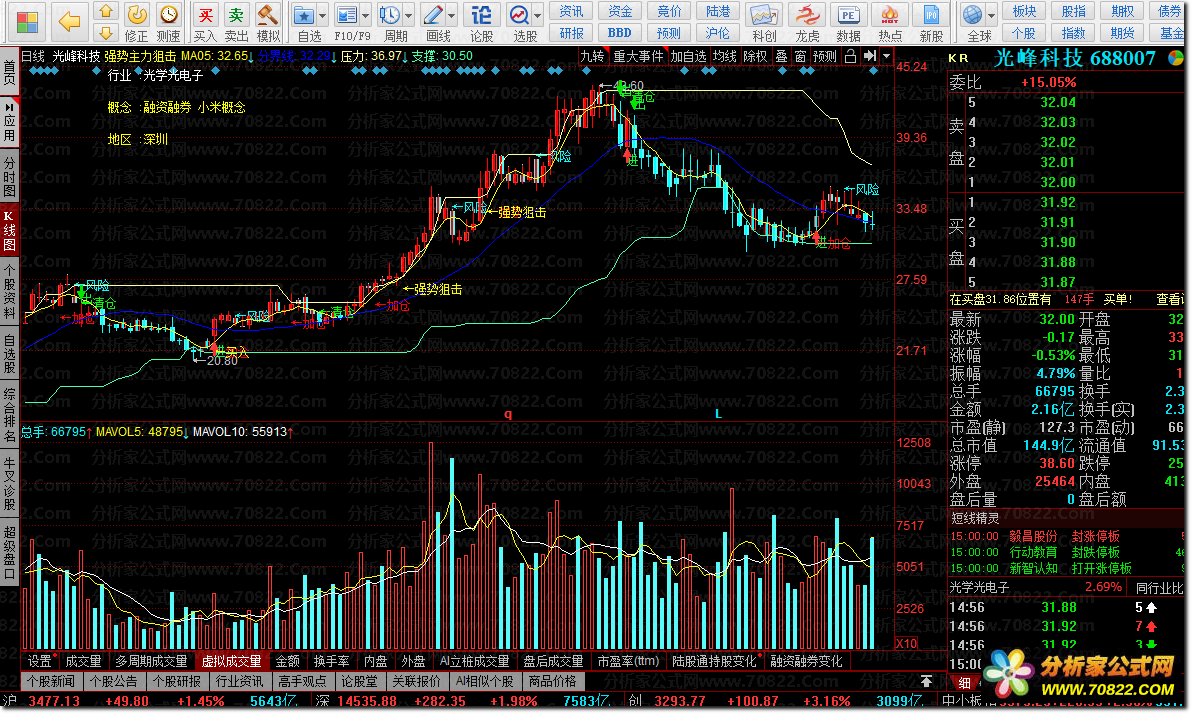1193x714 pixels.
Task: Go back with the yellow left arrow
Action: pos(69,21)
